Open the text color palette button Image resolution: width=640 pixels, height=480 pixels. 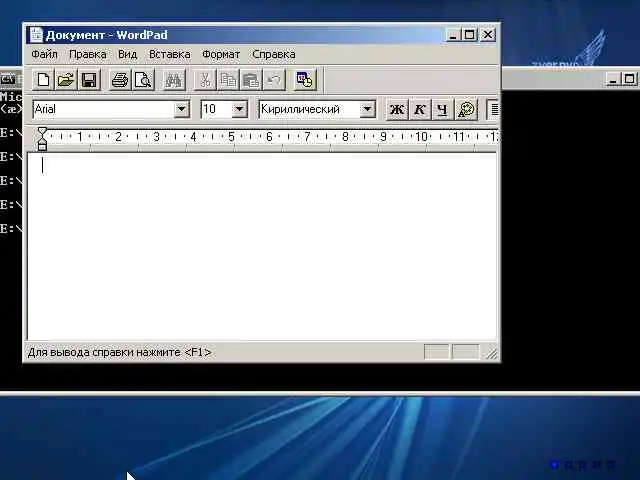(466, 109)
